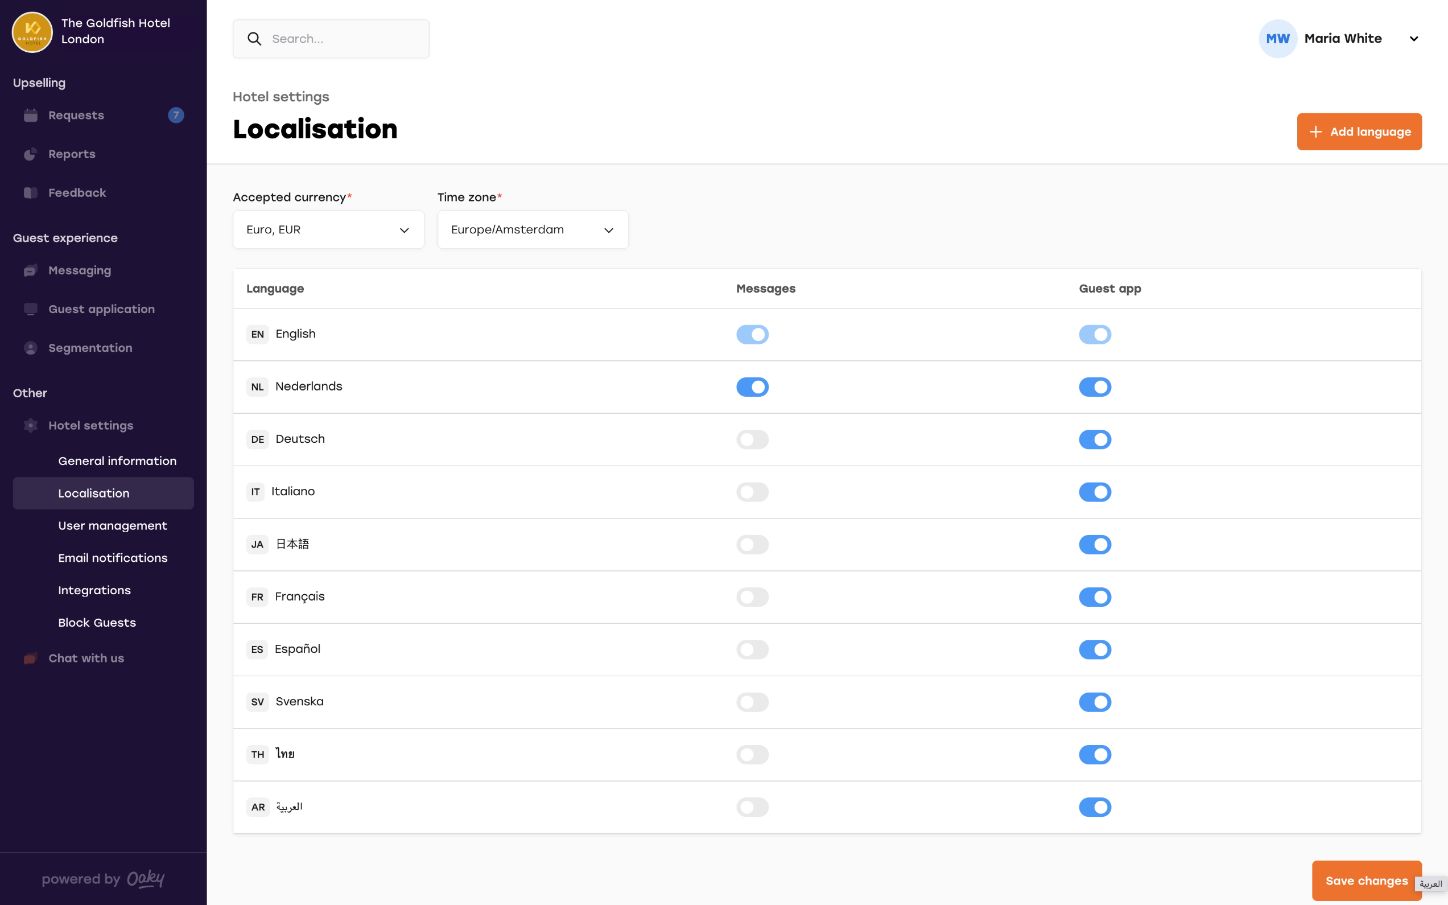Click the Requests calendar icon in sidebar
The image size is (1448, 905).
coord(31,115)
